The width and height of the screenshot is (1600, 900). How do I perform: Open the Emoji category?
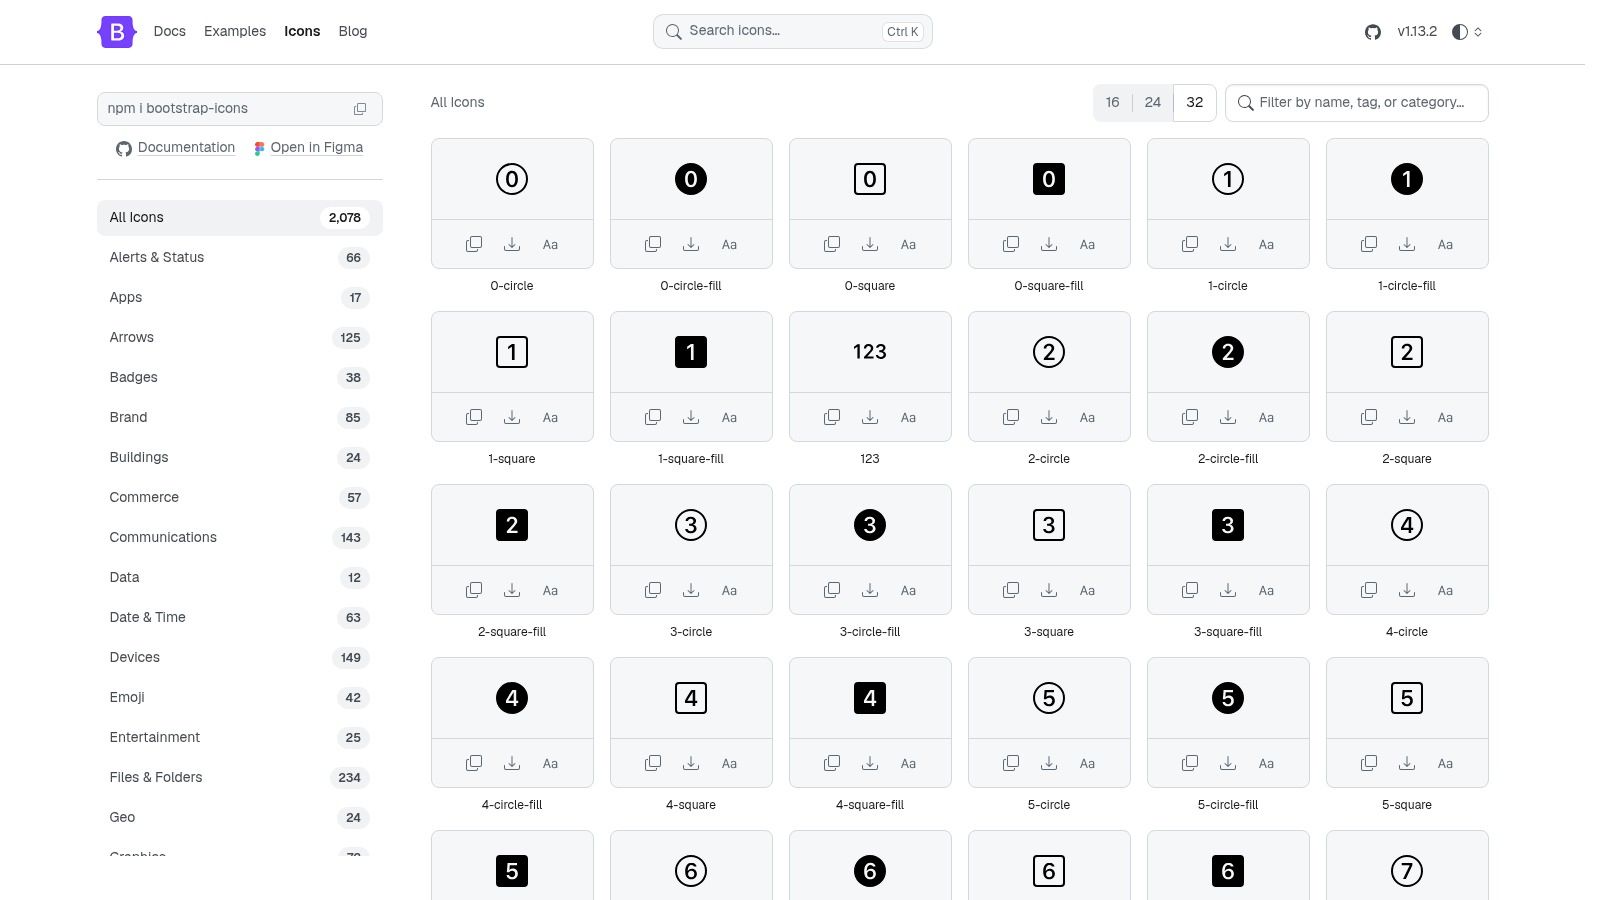pos(240,698)
